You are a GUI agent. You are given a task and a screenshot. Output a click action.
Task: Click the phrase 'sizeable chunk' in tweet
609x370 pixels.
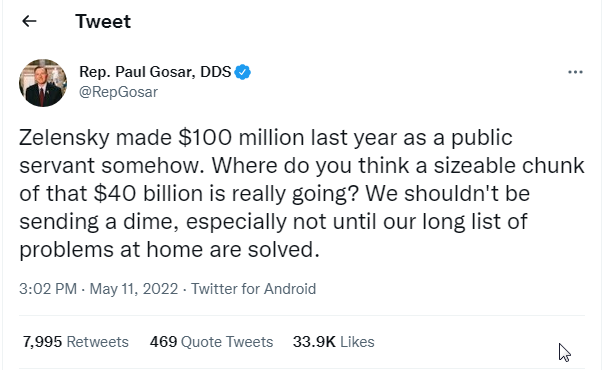click(509, 165)
